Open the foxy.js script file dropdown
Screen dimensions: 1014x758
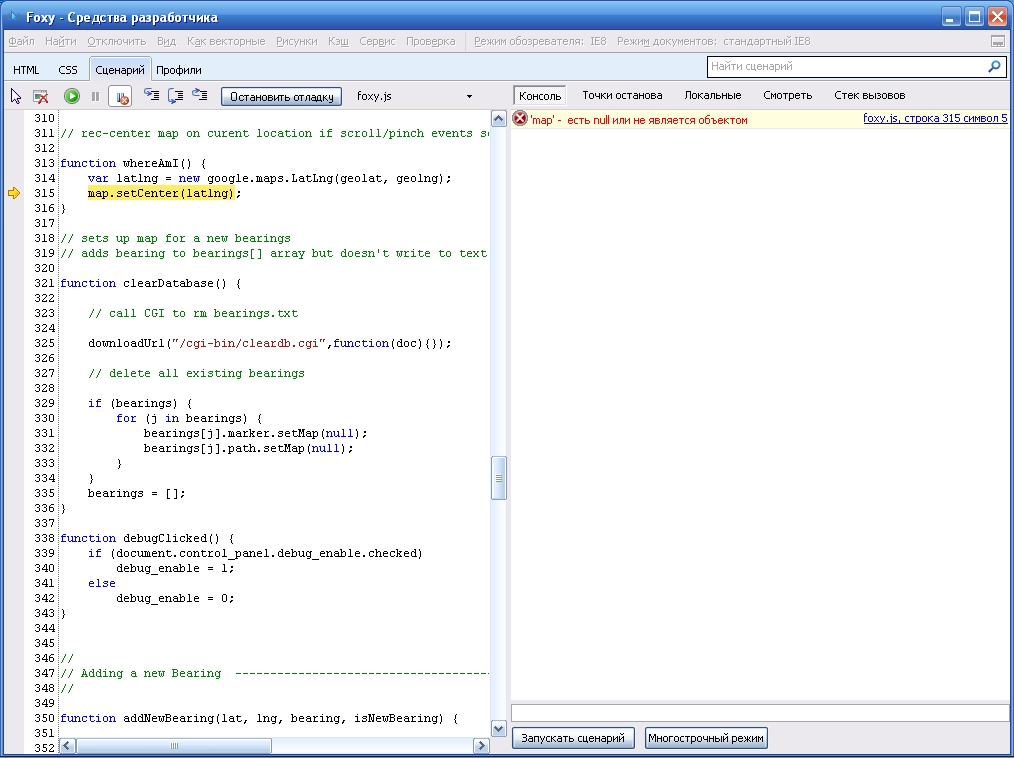pyautogui.click(x=469, y=96)
